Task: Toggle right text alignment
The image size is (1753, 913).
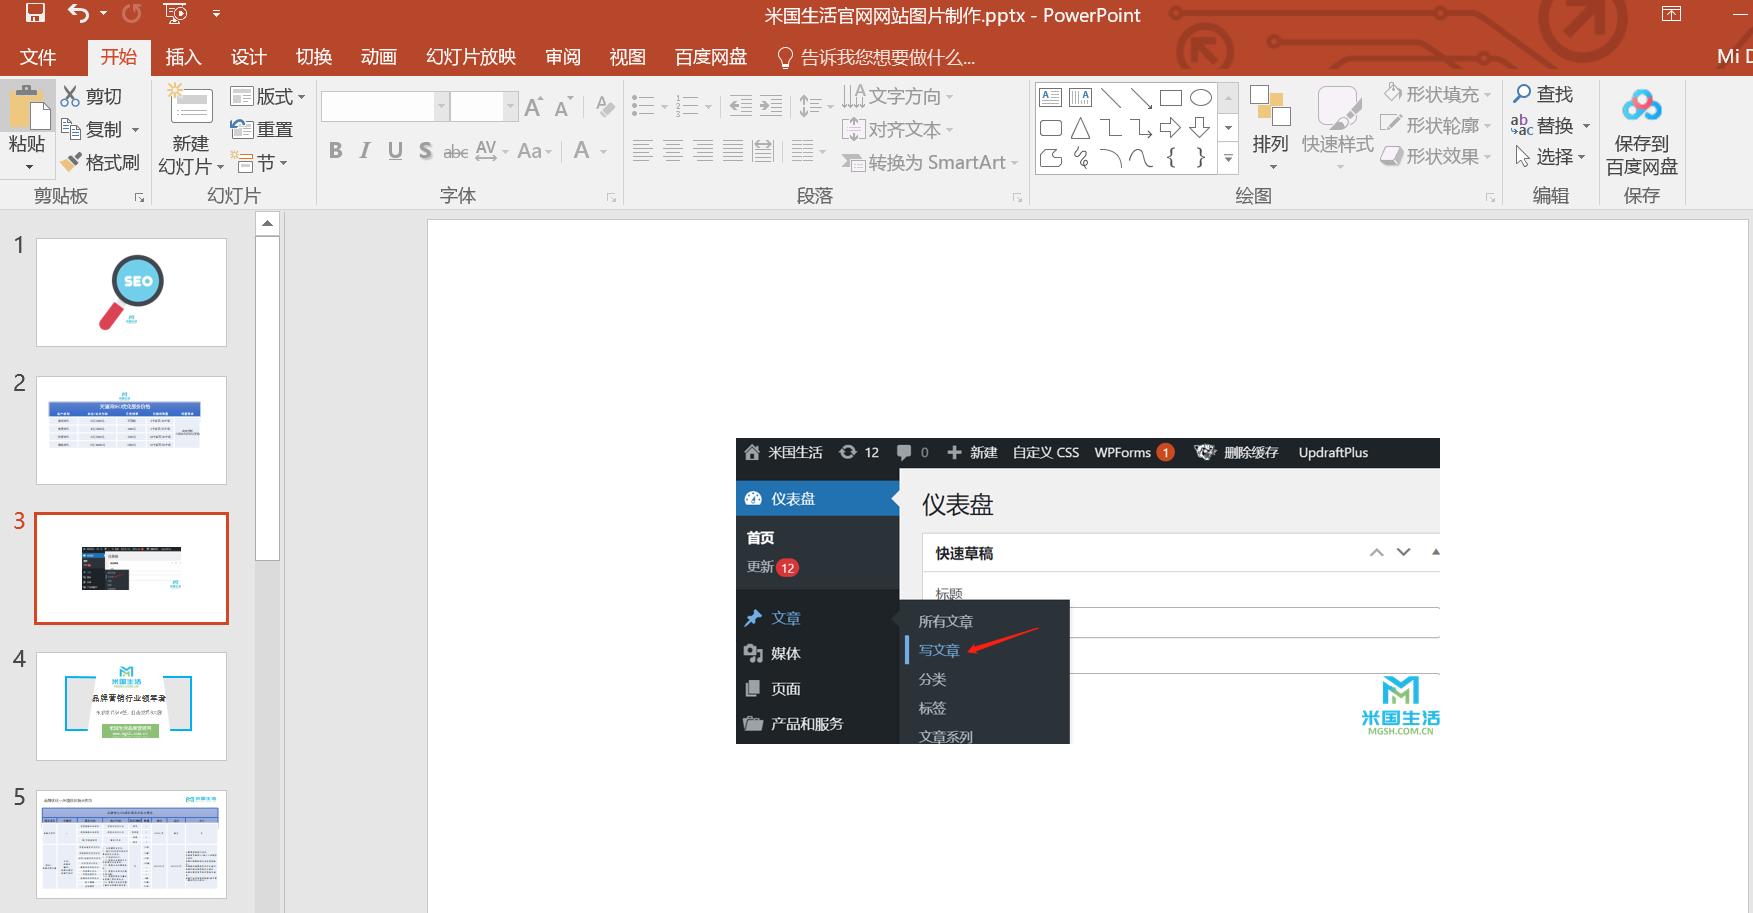Action: tap(703, 151)
